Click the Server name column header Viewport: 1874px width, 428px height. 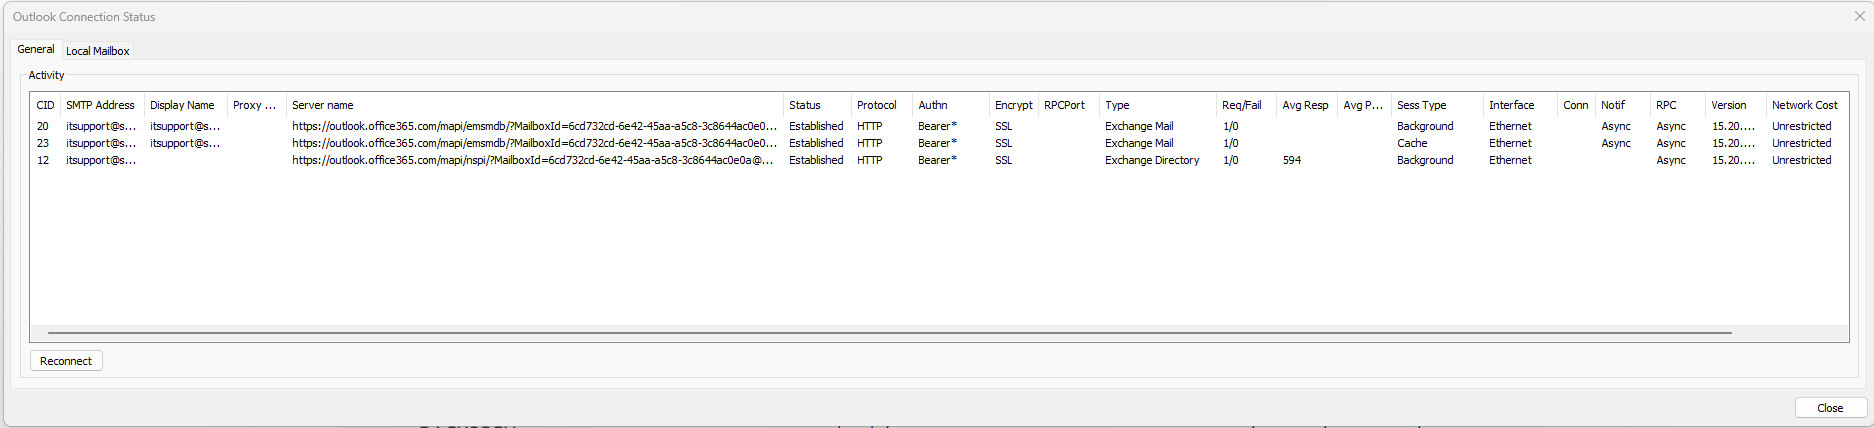coord(534,105)
